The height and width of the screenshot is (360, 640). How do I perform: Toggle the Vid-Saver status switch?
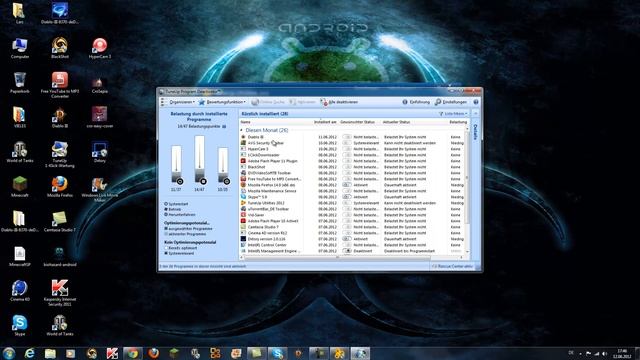tap(347, 215)
